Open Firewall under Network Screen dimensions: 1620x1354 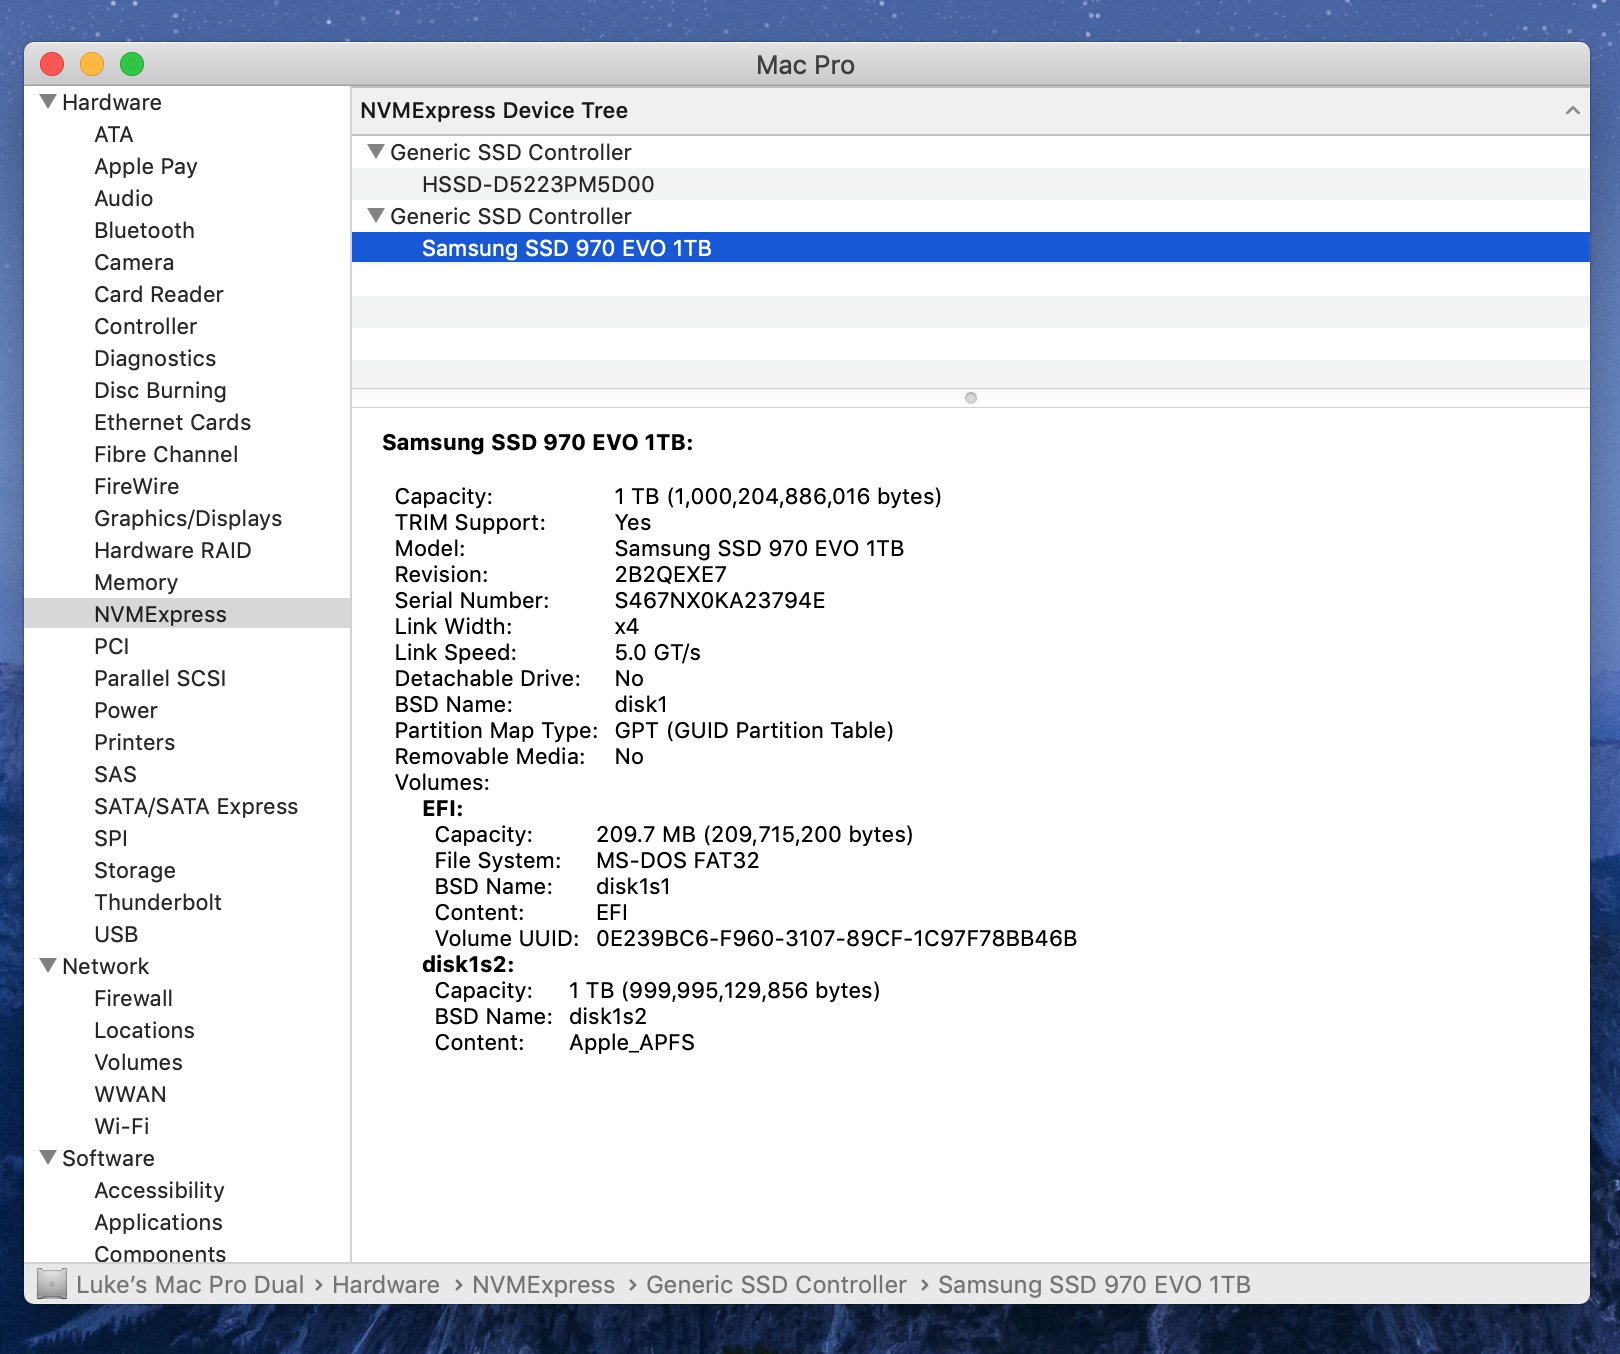[134, 998]
